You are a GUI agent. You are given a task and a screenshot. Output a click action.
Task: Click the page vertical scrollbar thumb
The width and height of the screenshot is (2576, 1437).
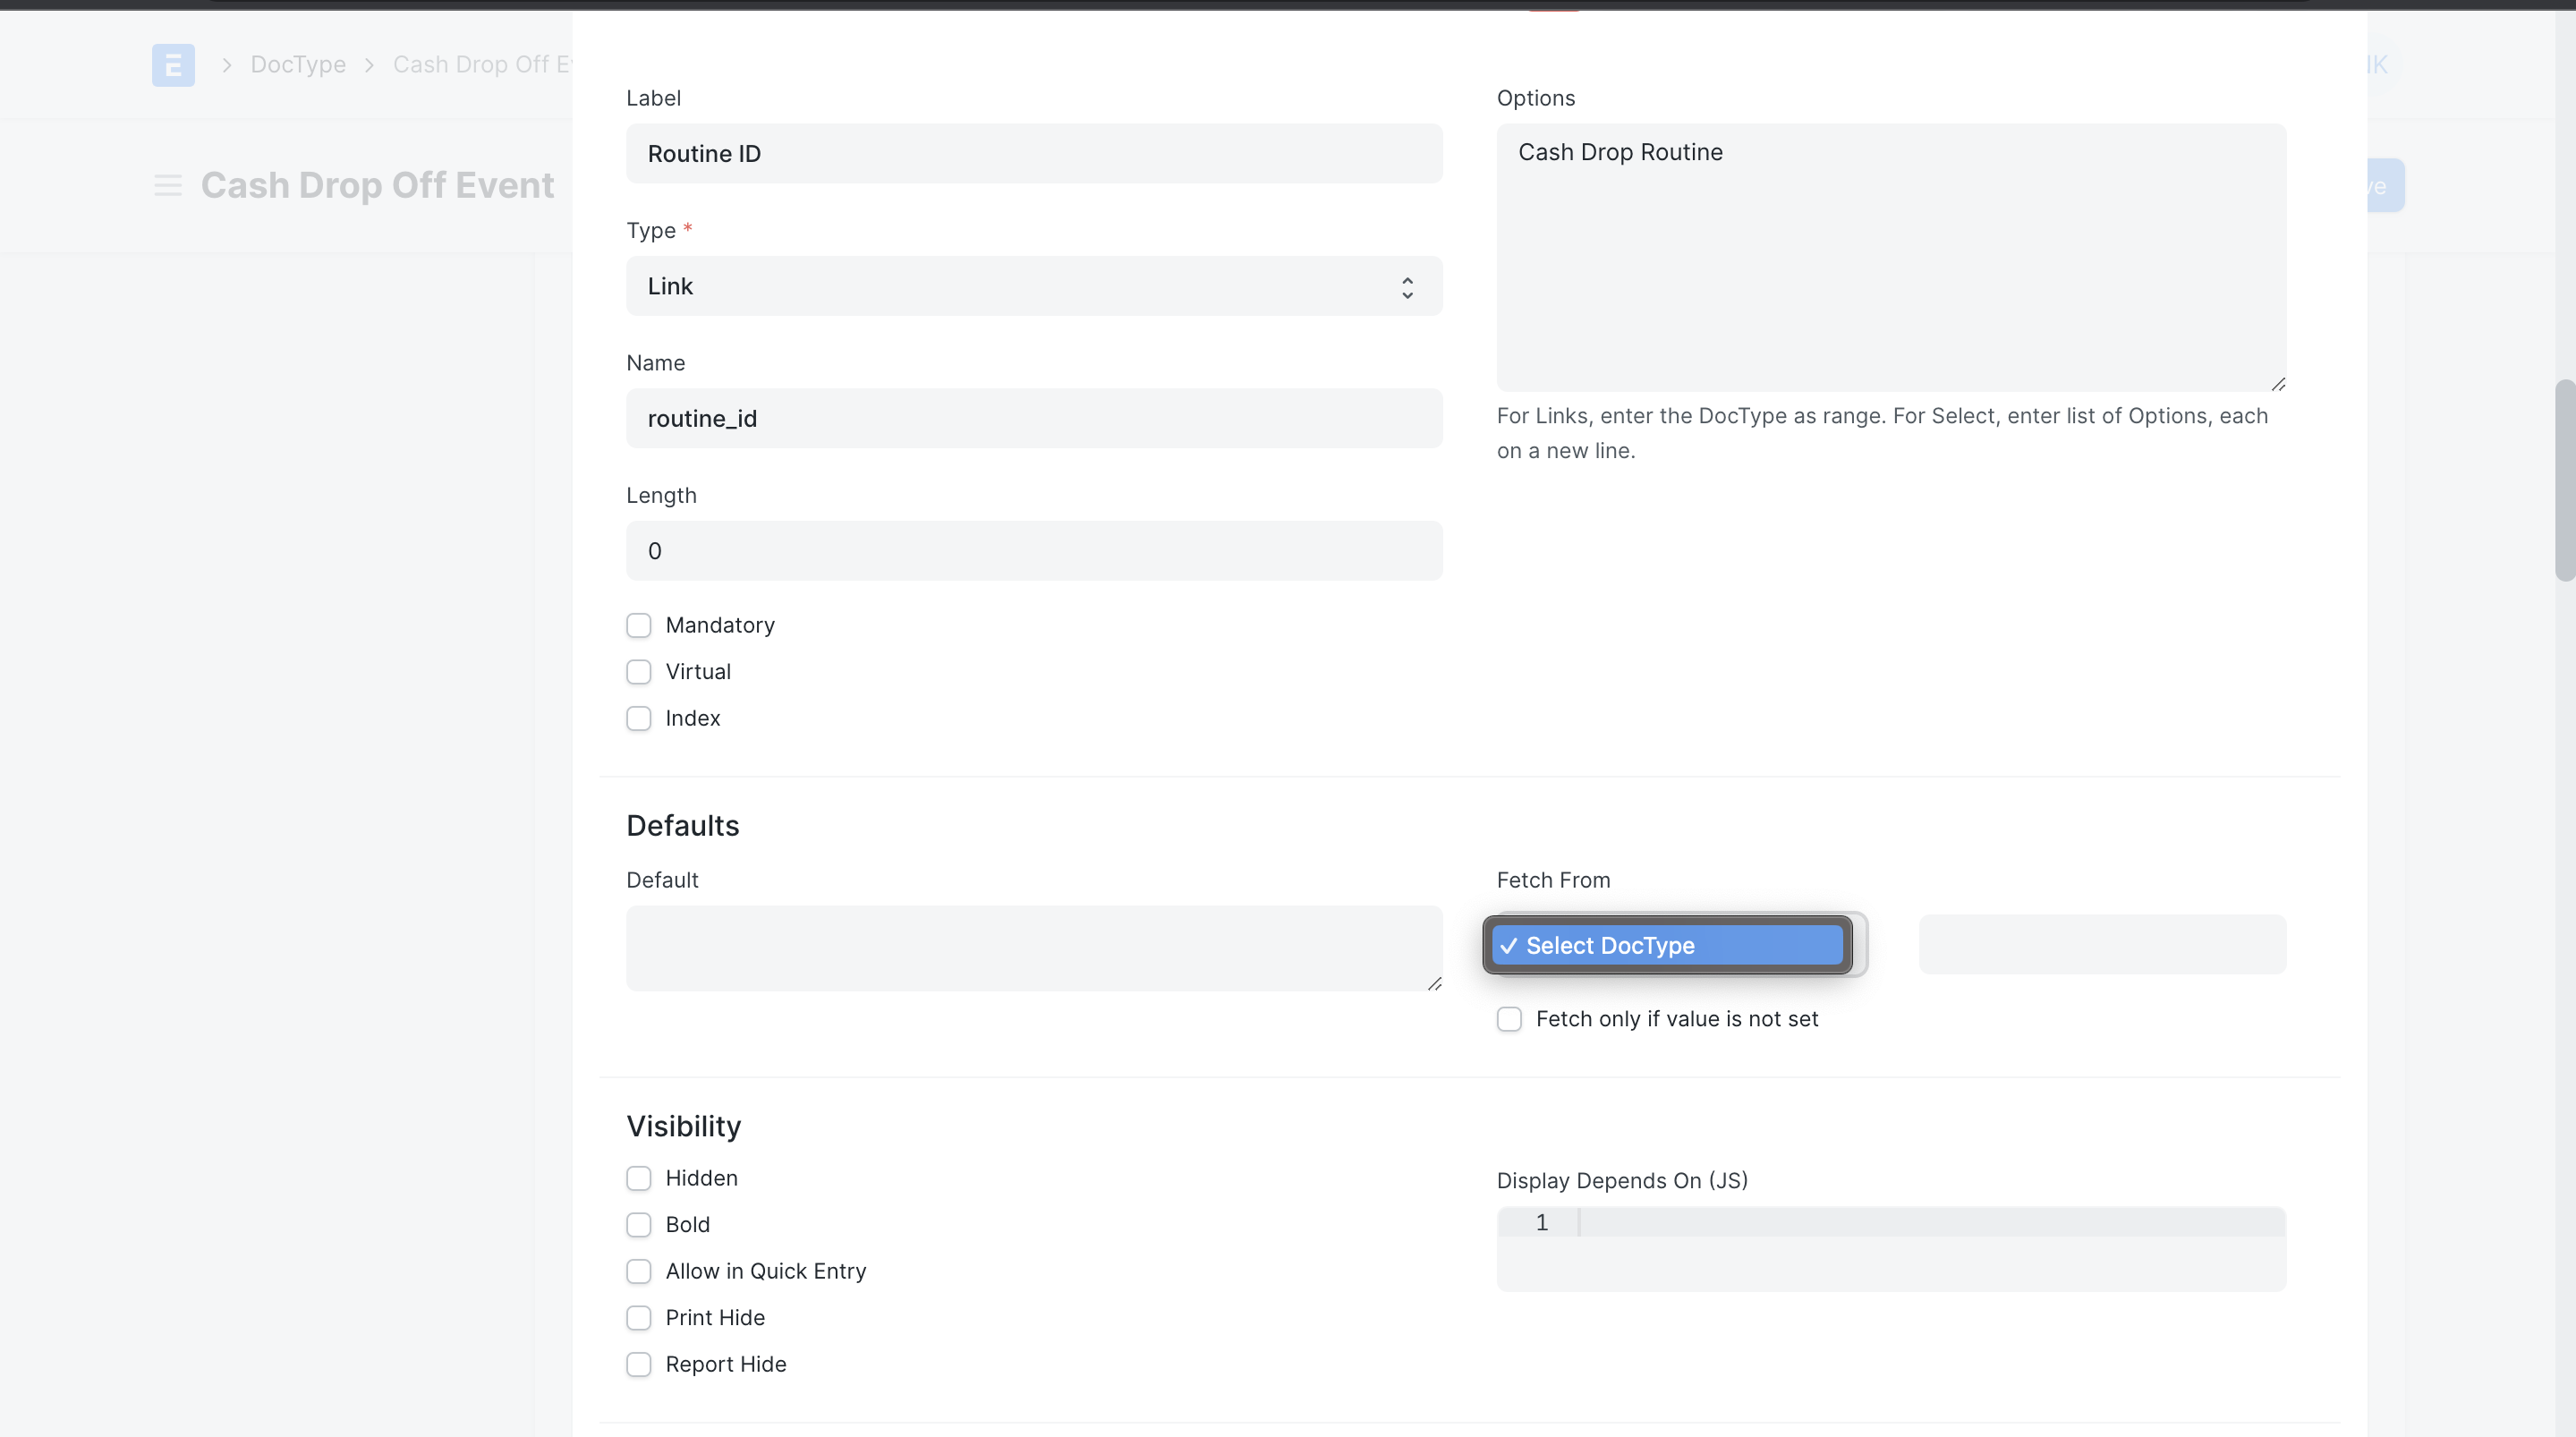pyautogui.click(x=2565, y=480)
